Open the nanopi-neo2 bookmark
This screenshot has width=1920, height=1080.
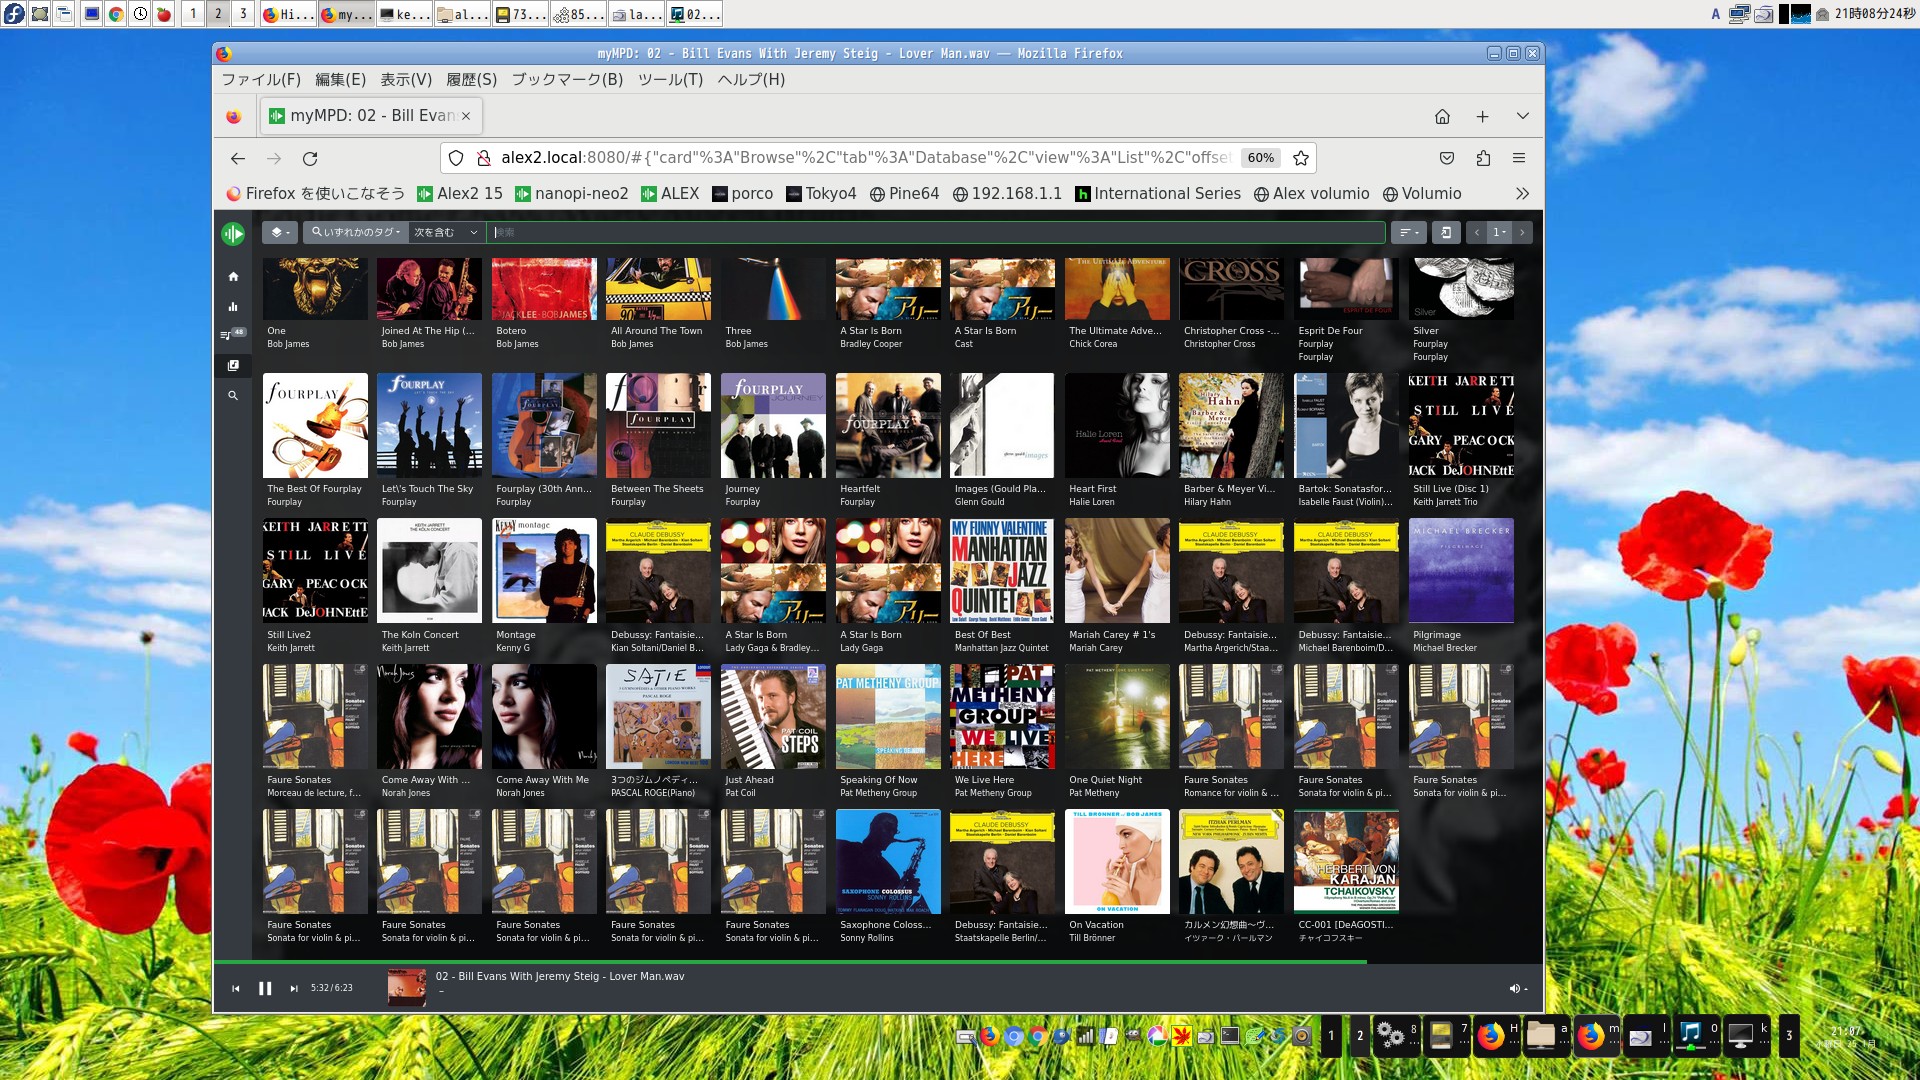pyautogui.click(x=571, y=194)
